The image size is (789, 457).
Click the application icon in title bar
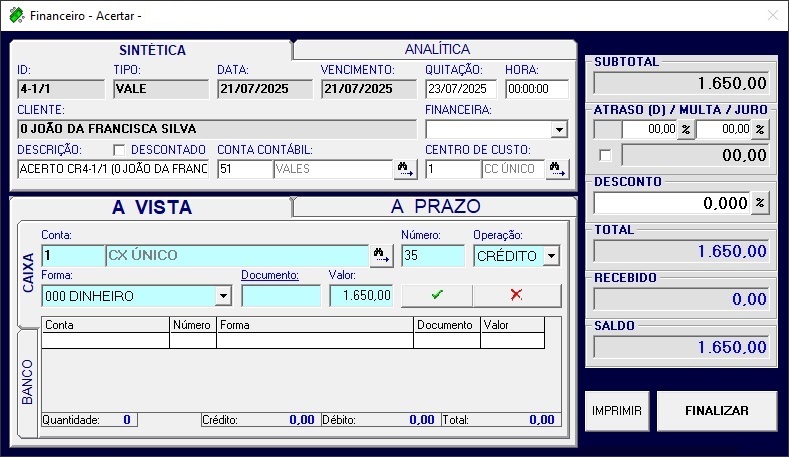tap(17, 16)
